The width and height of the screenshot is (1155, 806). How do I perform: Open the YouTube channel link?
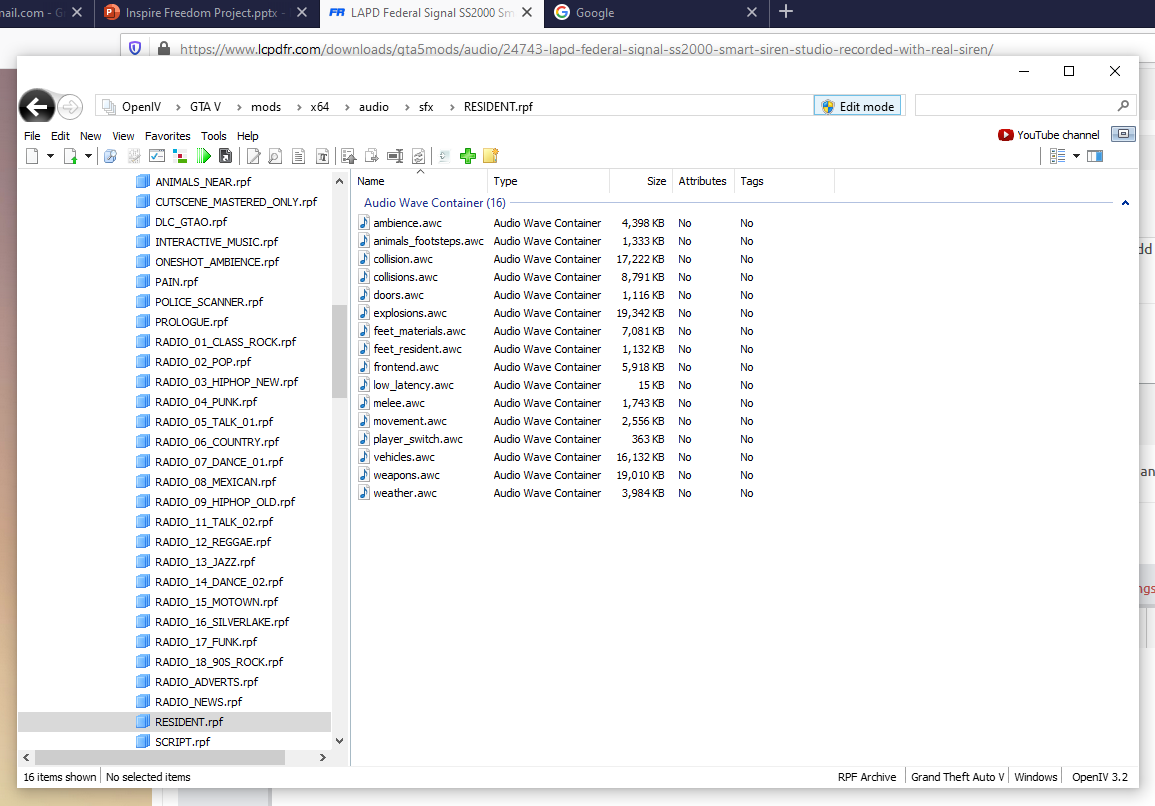click(x=1049, y=135)
